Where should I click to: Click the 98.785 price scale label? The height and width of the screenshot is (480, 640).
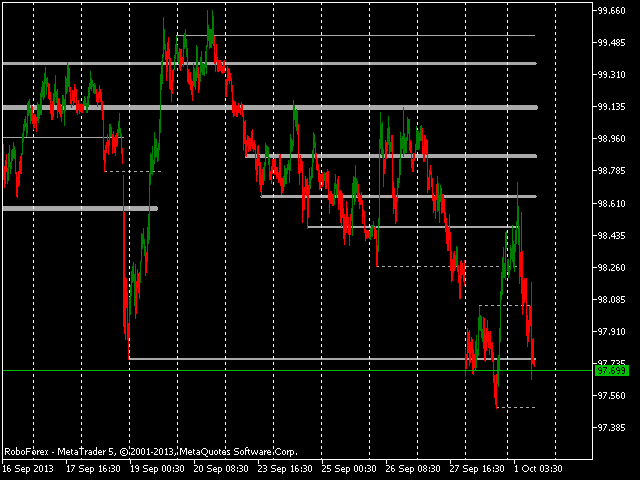click(x=611, y=171)
